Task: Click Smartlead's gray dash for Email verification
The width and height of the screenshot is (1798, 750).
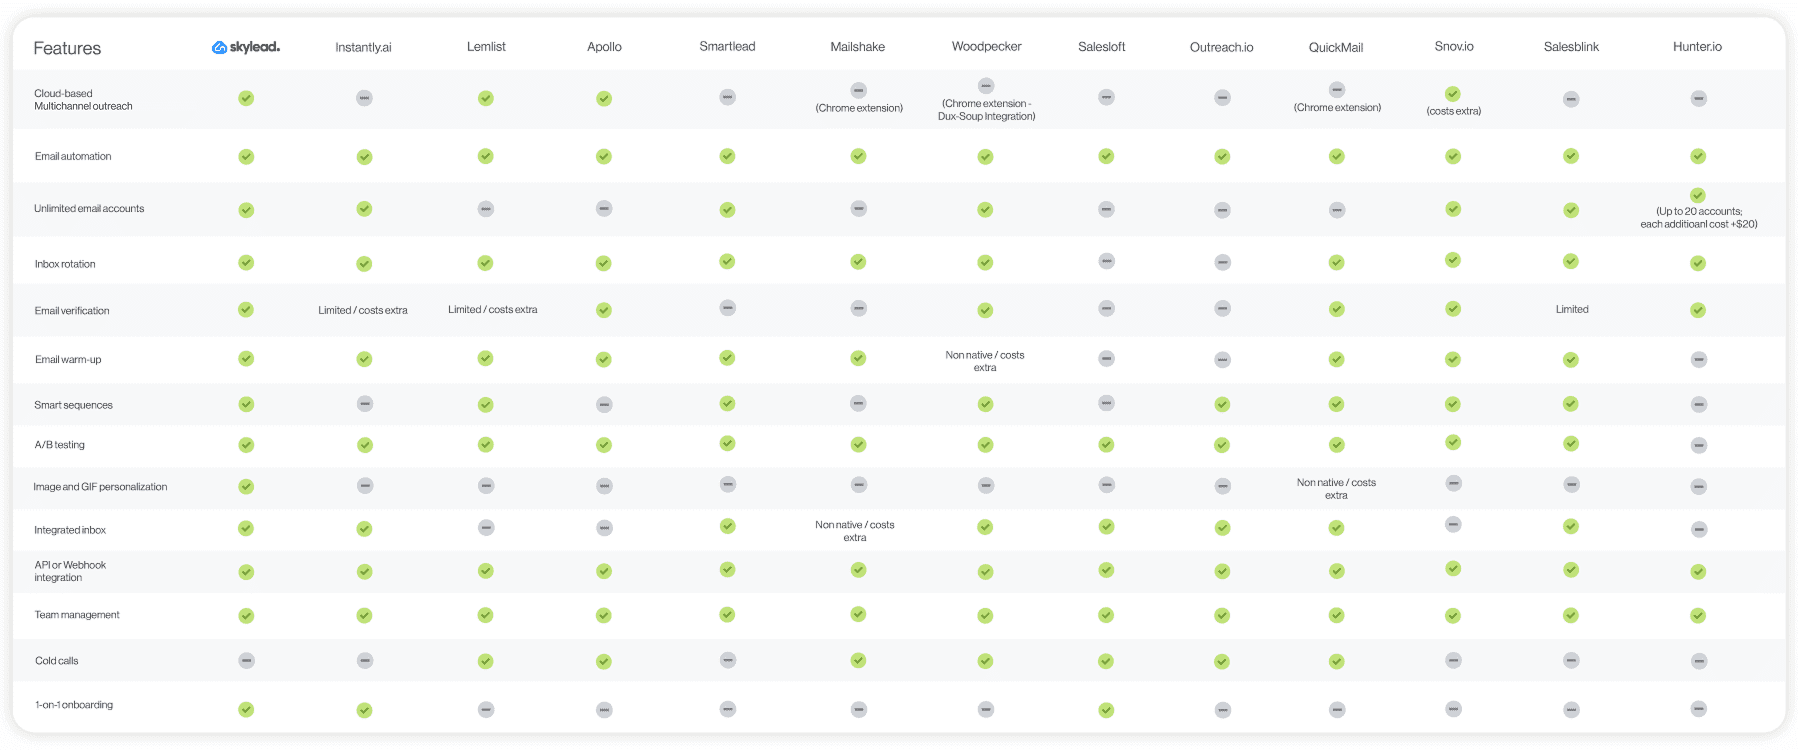Action: click(x=728, y=308)
